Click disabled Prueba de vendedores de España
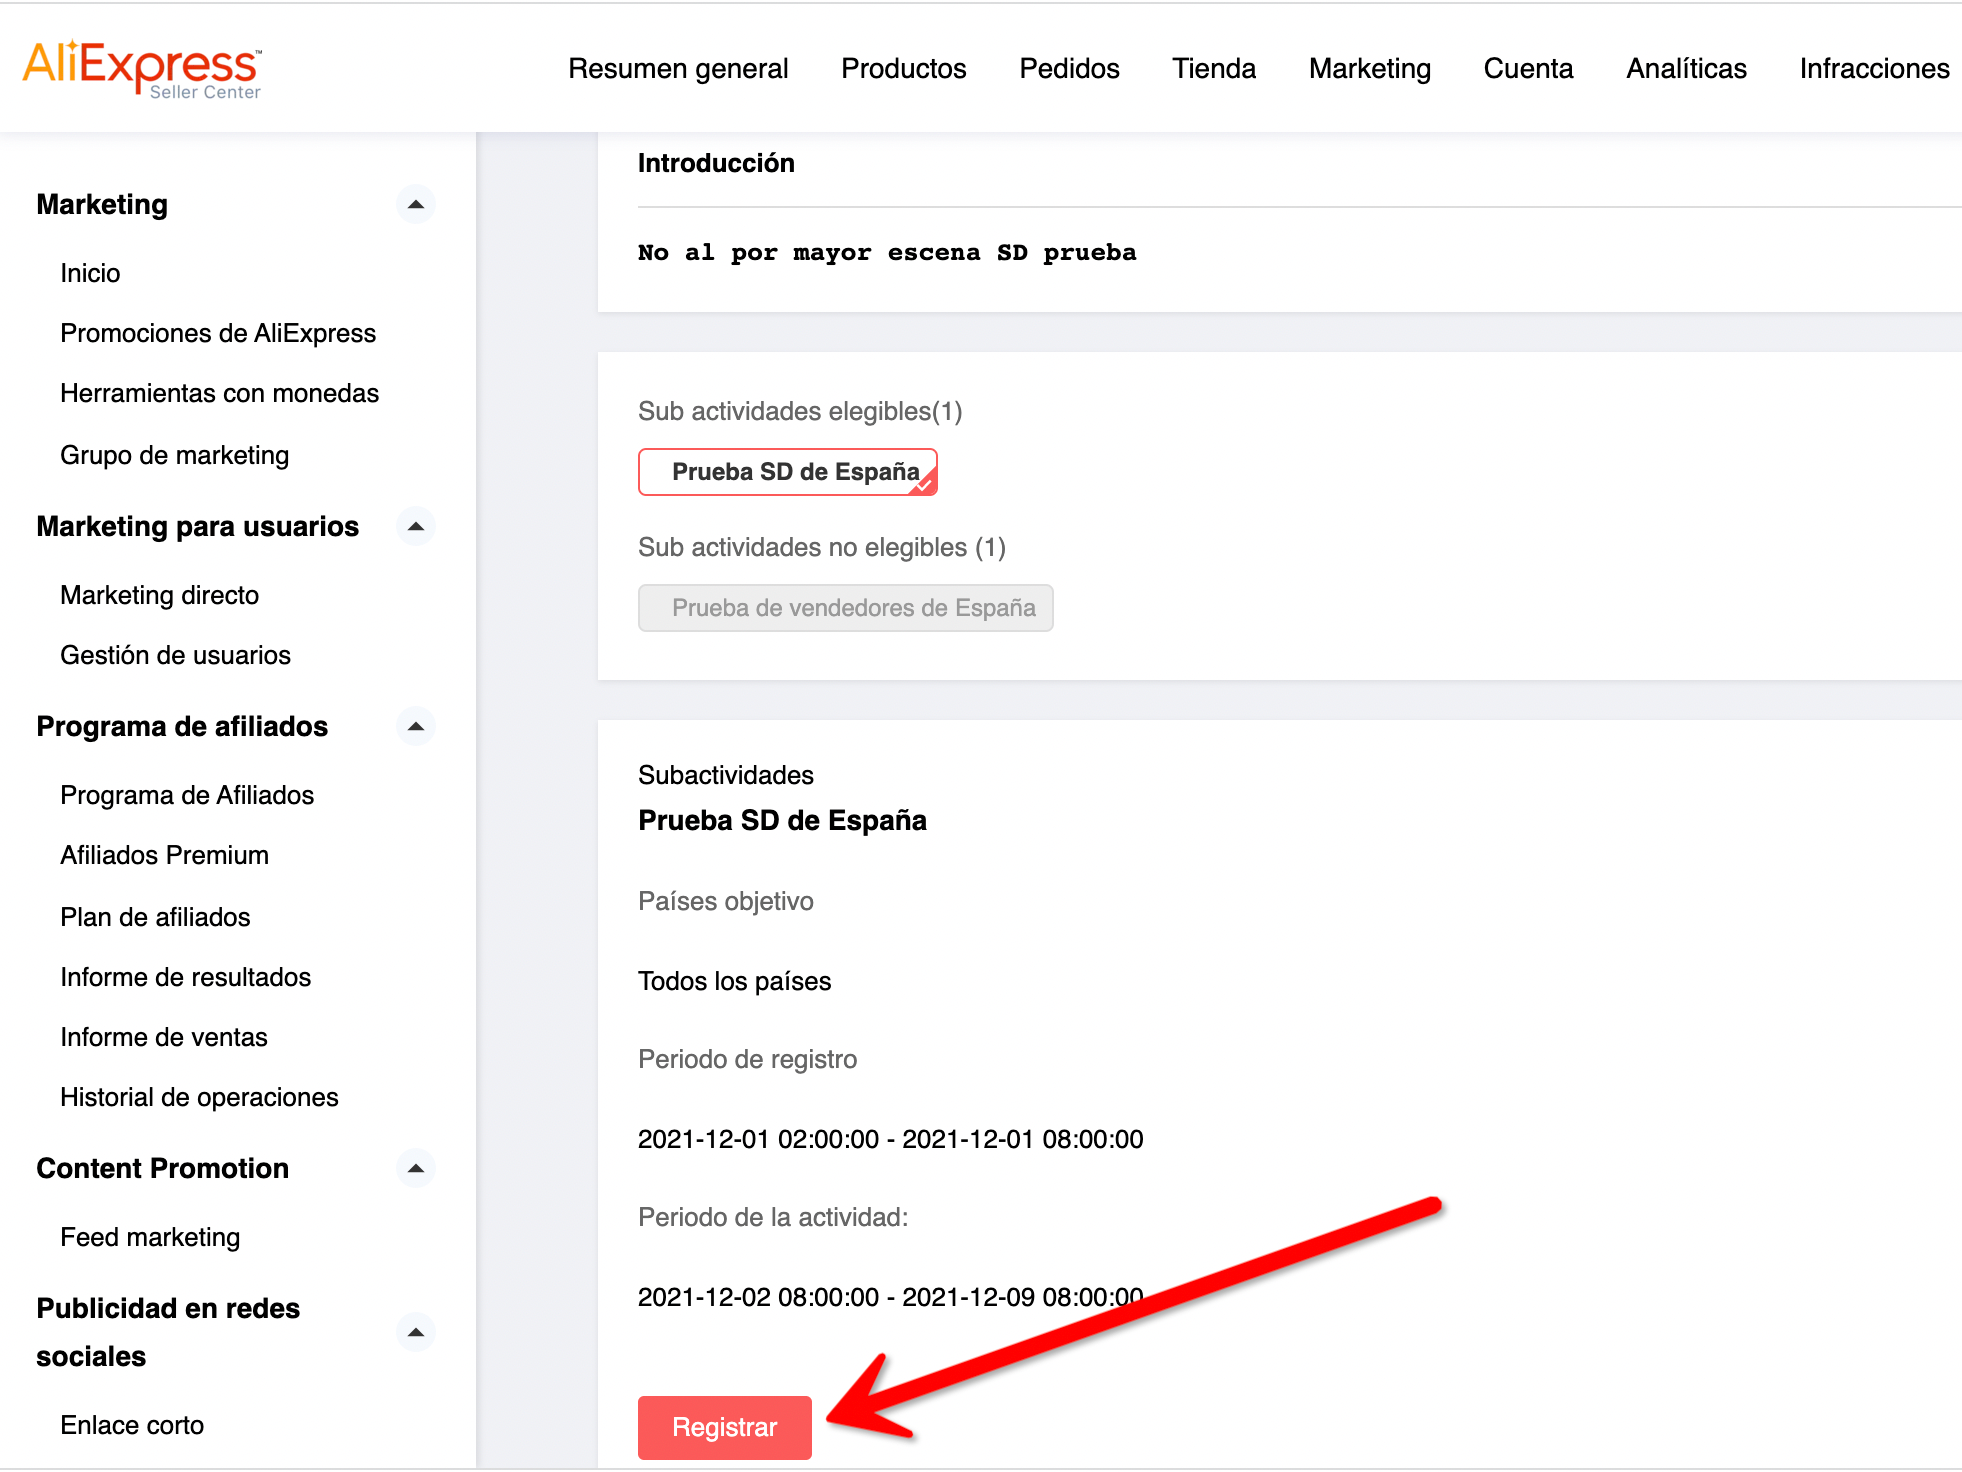1962x1472 pixels. 845,608
